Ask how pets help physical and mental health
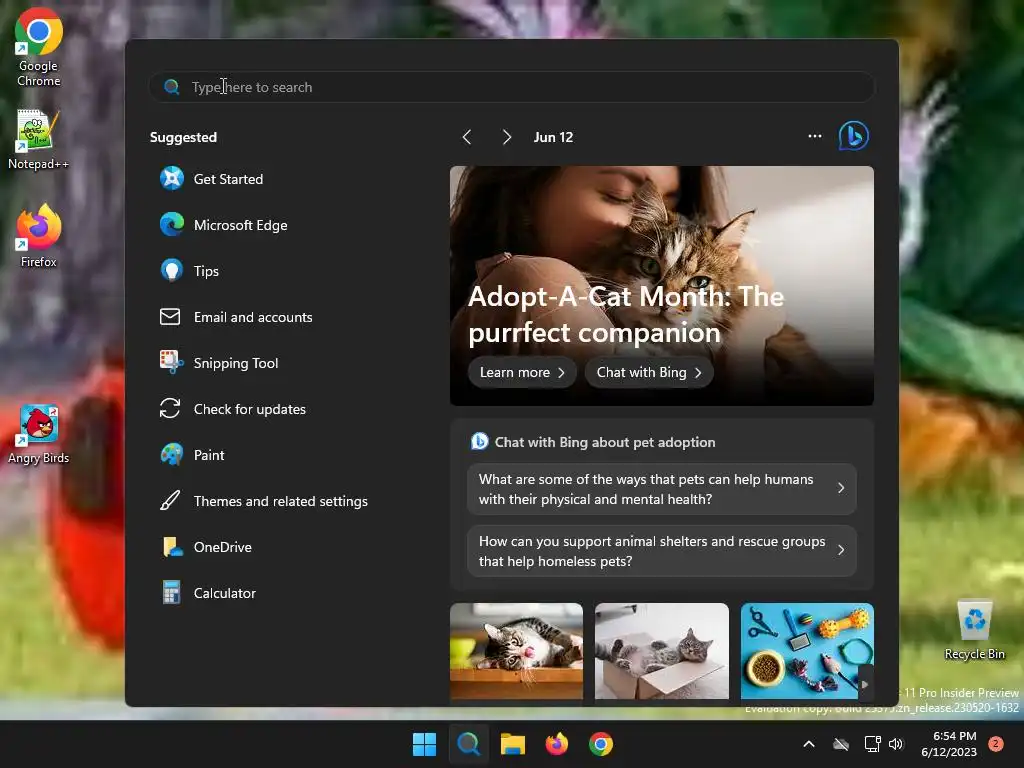 point(662,489)
